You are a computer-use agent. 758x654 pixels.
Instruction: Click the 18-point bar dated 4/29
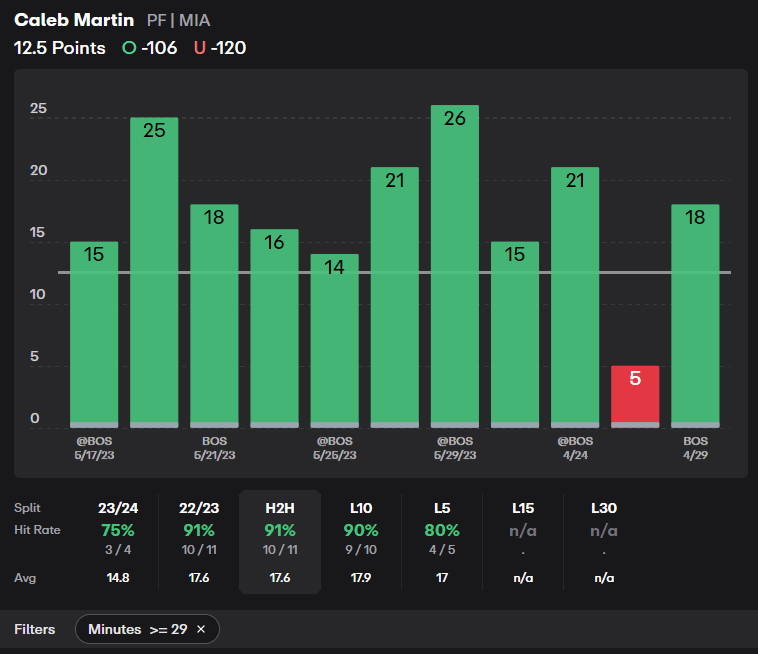(x=695, y=316)
